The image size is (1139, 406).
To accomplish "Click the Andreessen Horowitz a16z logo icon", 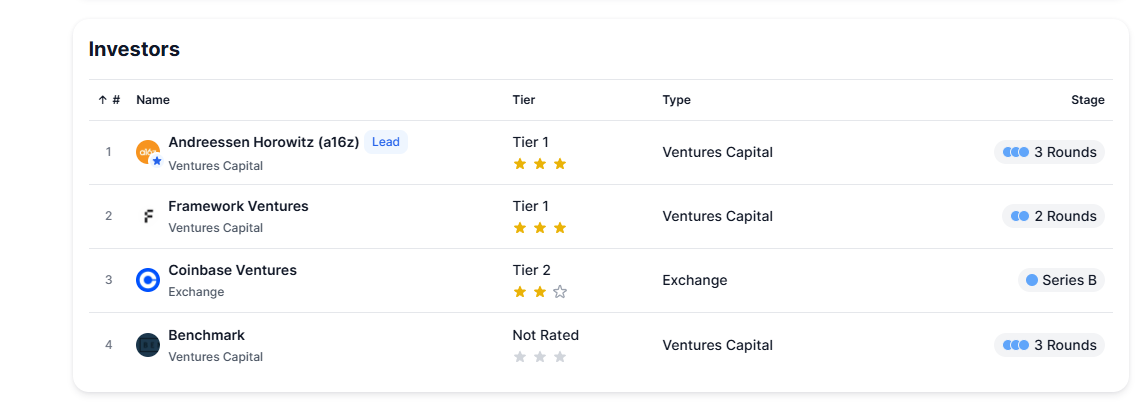I will [148, 152].
